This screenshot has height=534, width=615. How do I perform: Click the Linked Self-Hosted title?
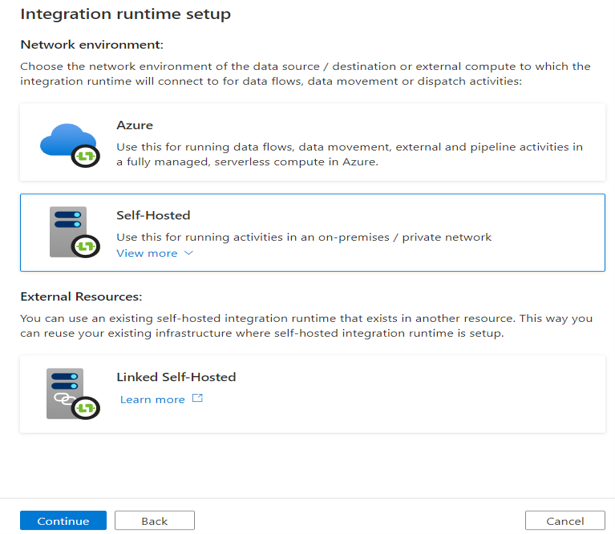(176, 377)
